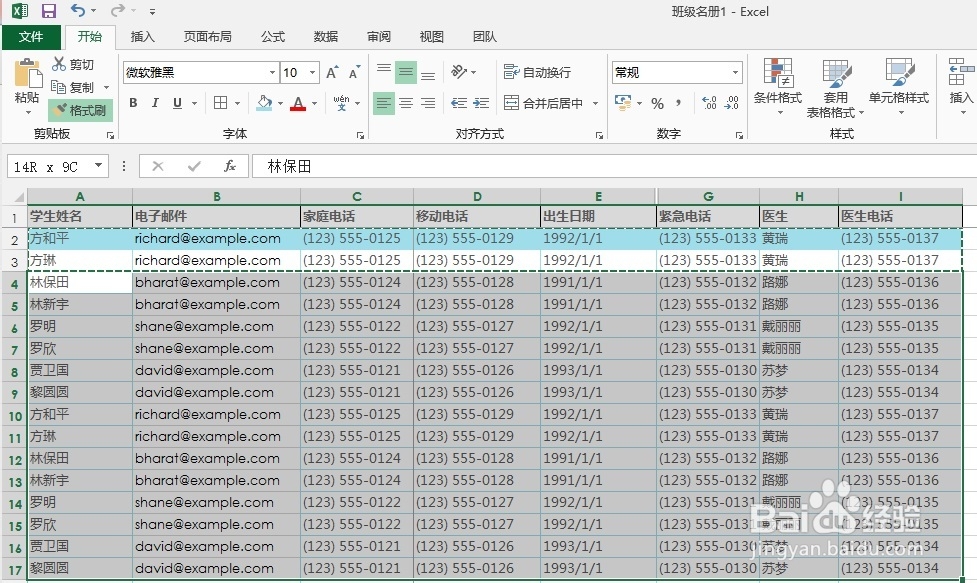The height and width of the screenshot is (583, 977).
Task: Select the row 2 header
Action: point(14,240)
